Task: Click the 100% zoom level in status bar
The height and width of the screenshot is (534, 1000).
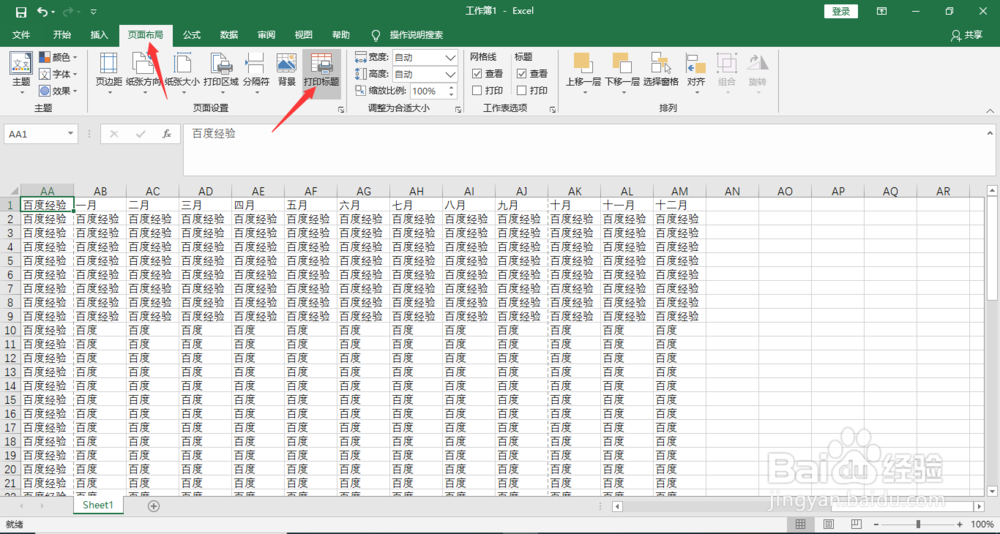Action: 982,524
